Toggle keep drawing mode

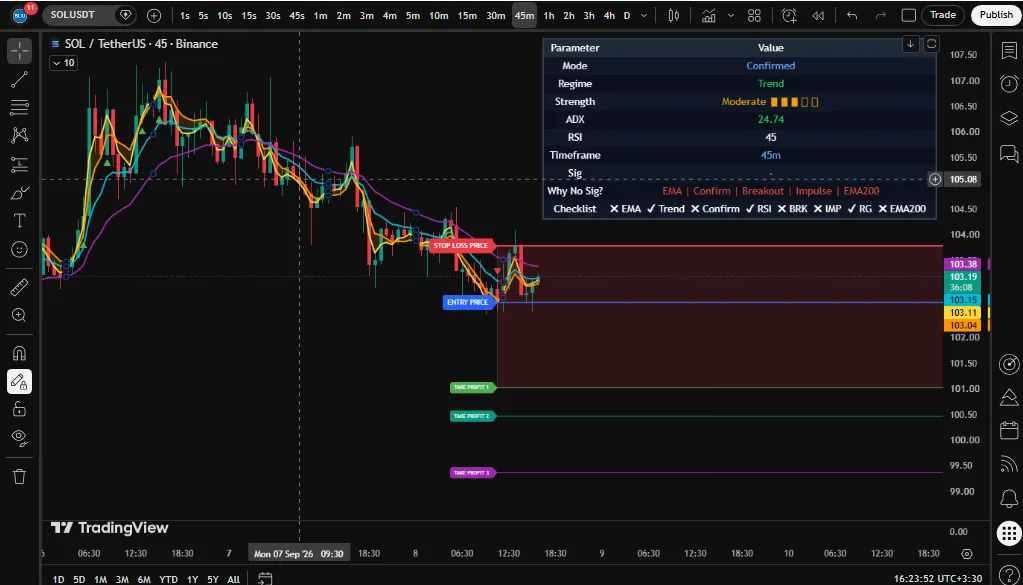(x=20, y=382)
